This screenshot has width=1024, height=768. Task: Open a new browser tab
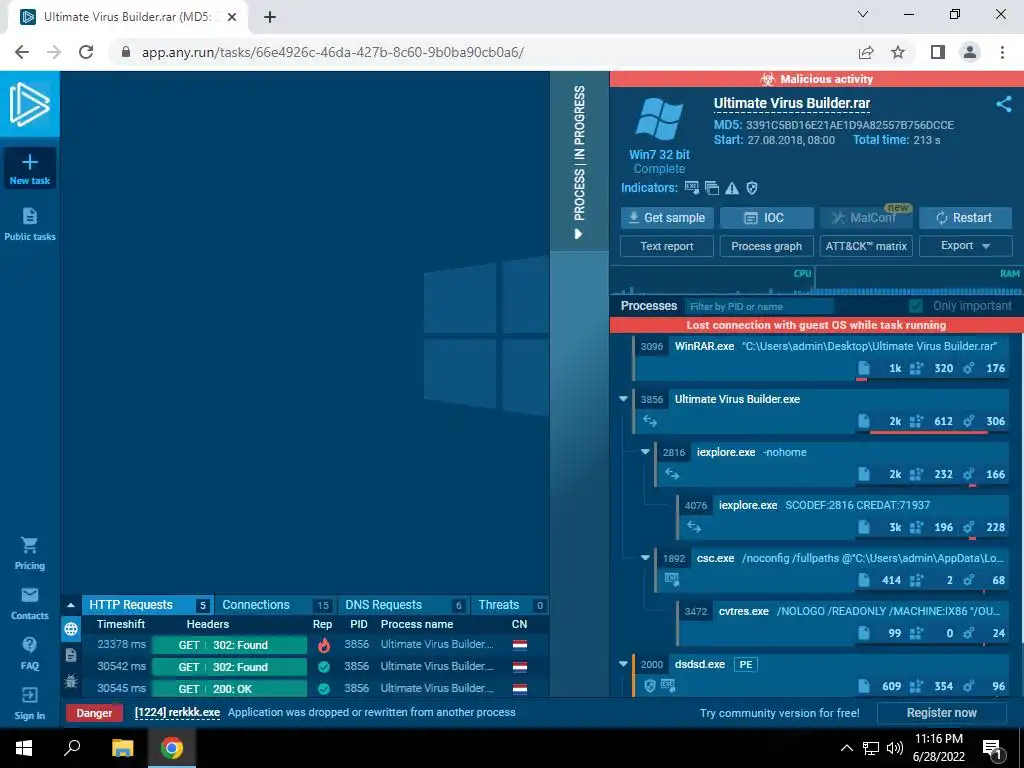tap(270, 17)
